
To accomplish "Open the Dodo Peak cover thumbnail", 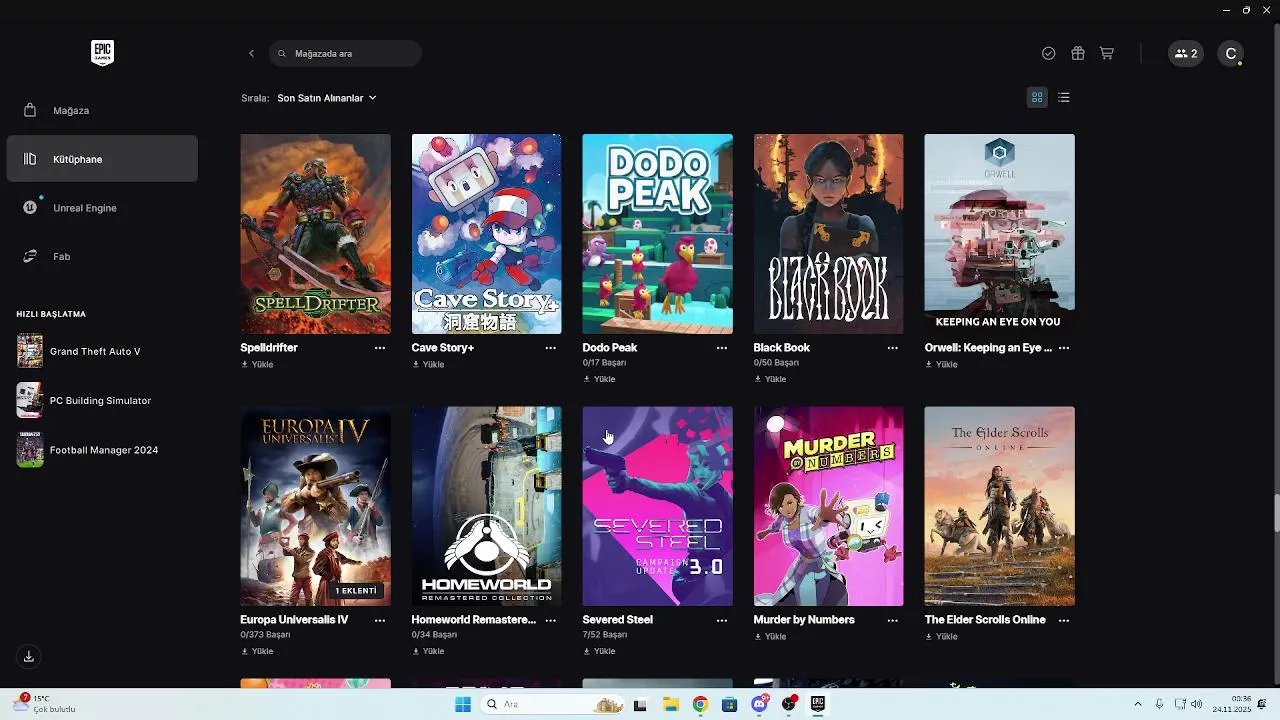I will pos(658,234).
